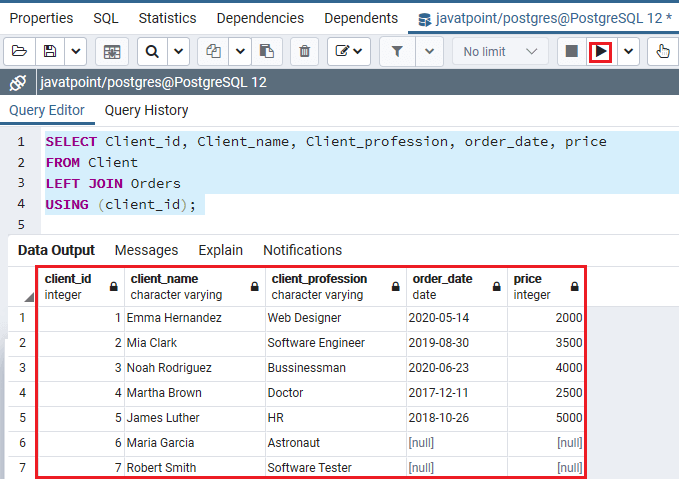Click the Execute query play button

(601, 52)
